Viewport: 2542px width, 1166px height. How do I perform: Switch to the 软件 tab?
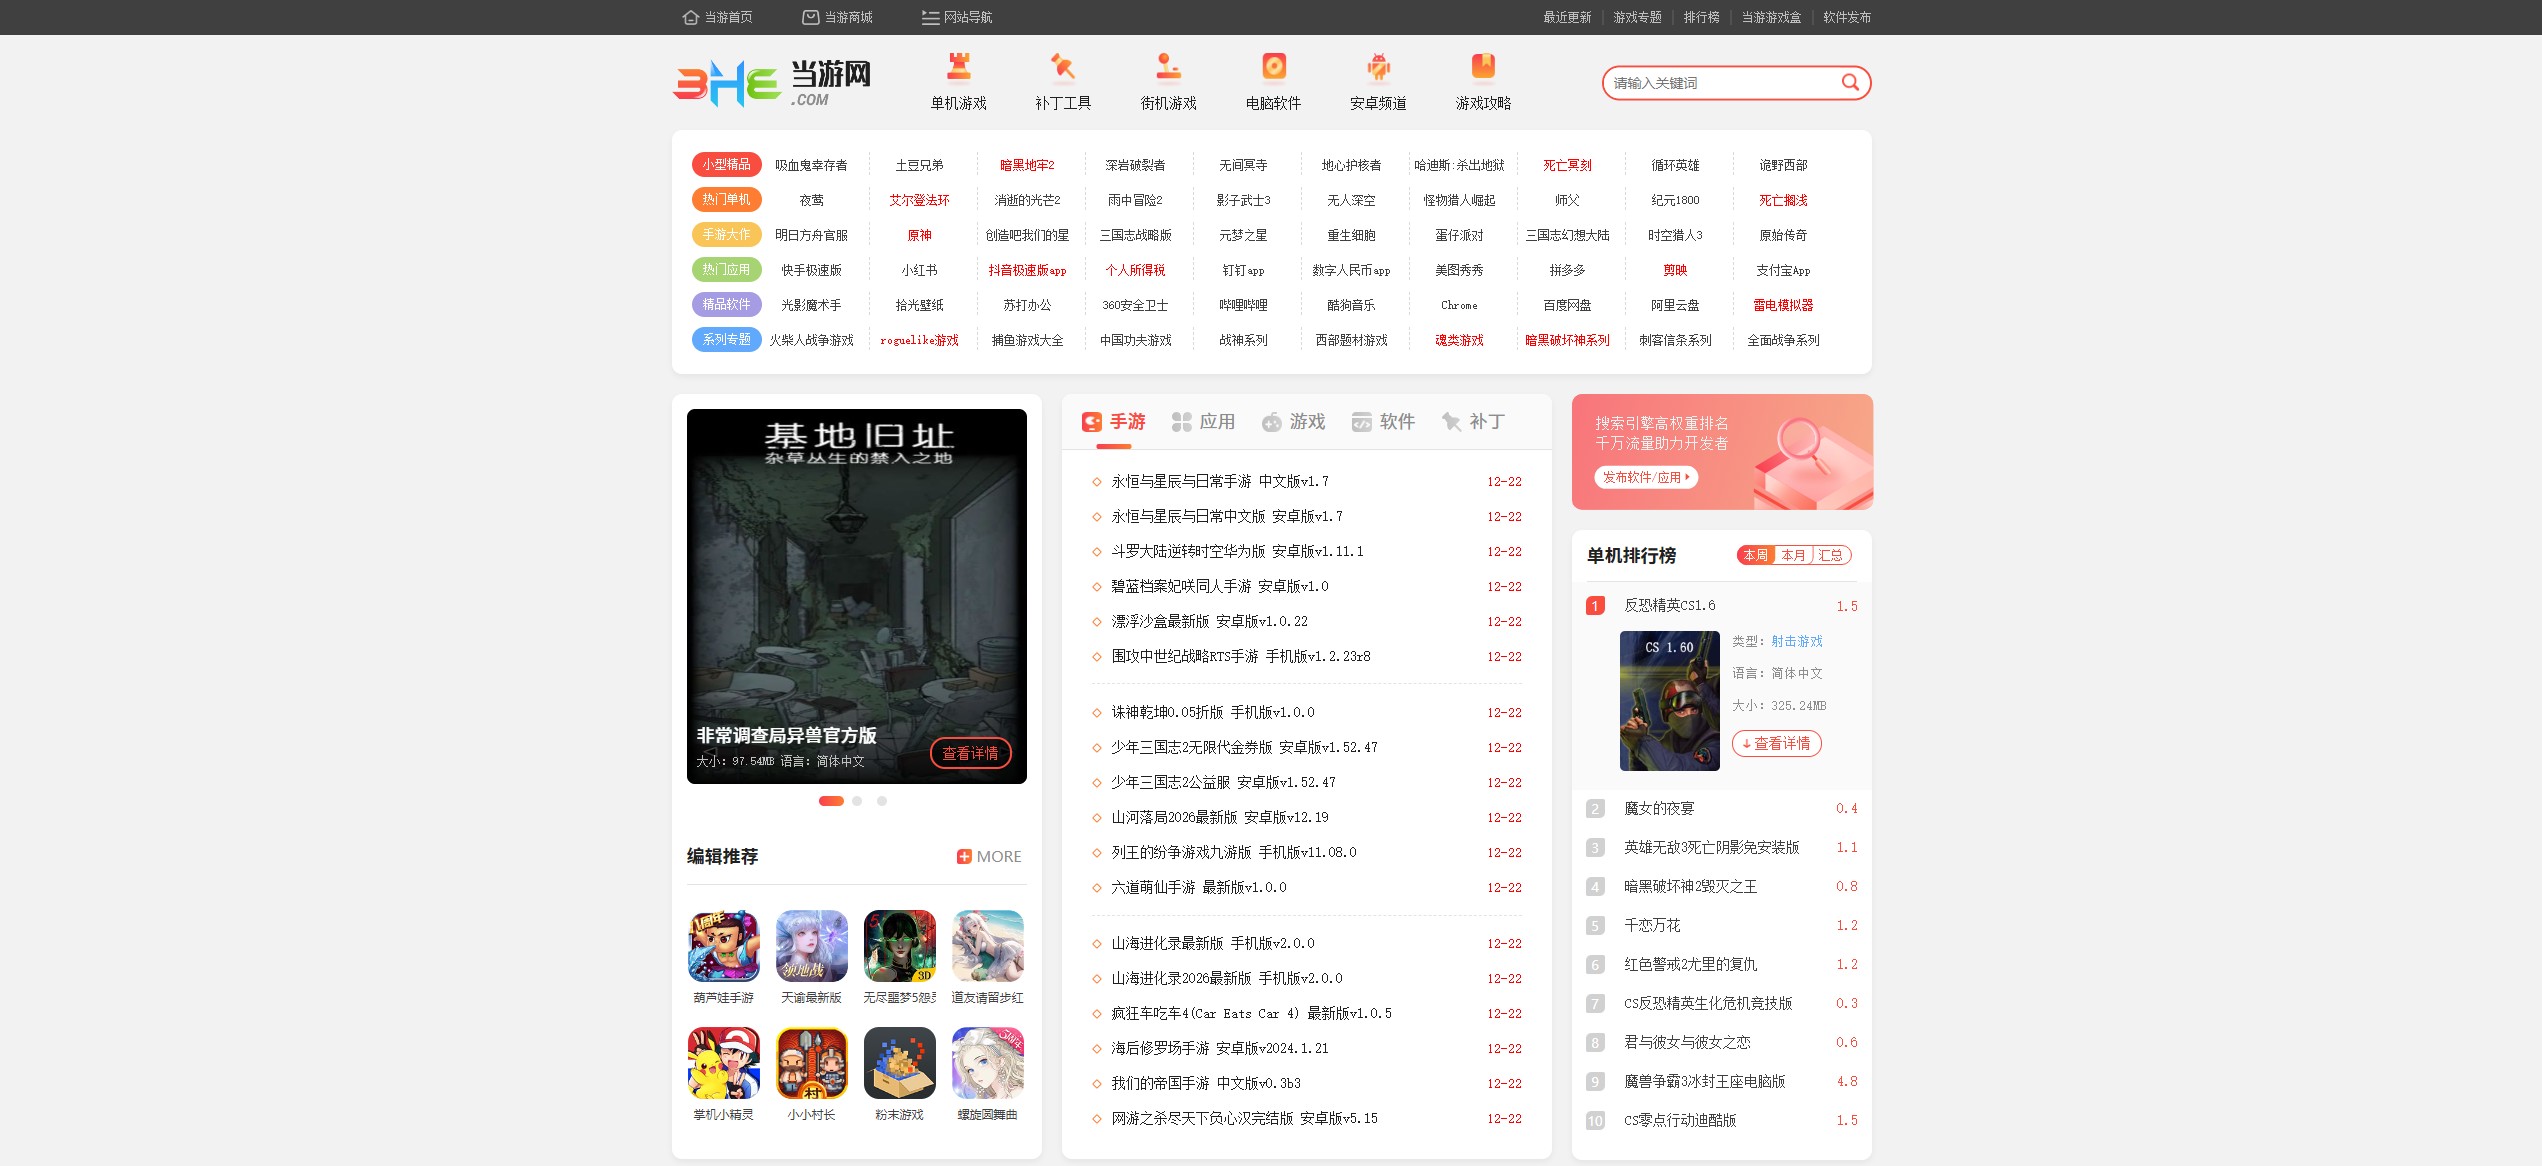point(1383,421)
